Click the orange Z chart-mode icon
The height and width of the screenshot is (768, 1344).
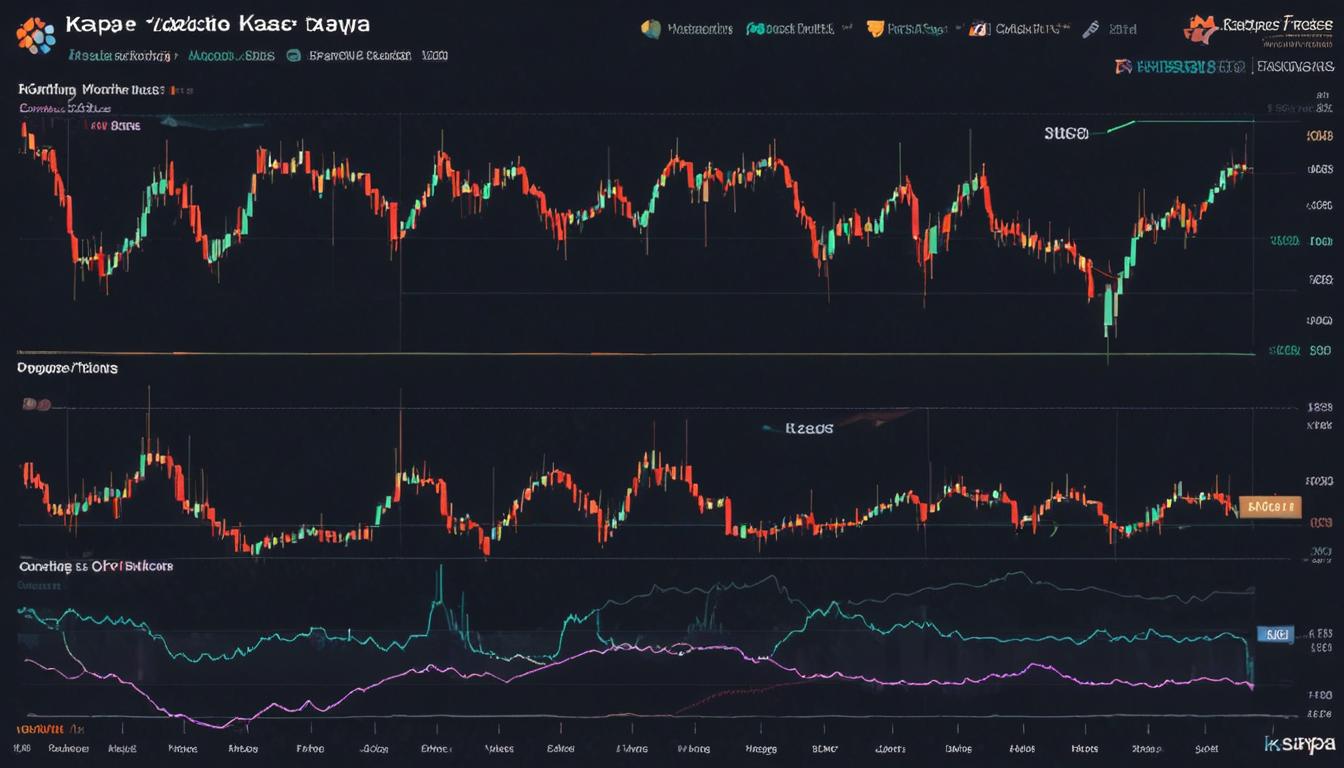click(x=976, y=28)
